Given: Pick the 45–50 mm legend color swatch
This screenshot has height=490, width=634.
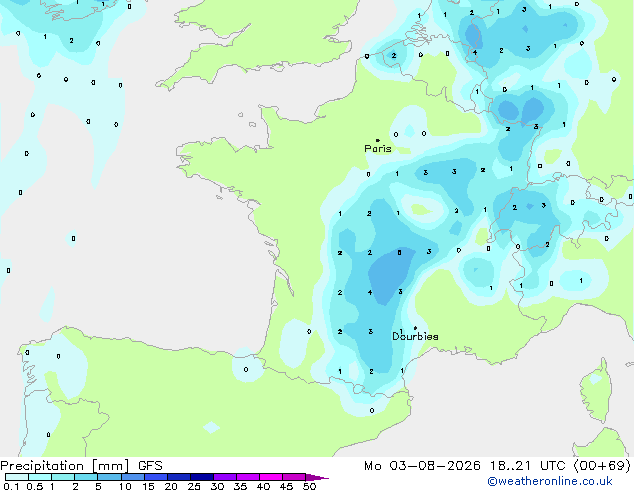Looking at the screenshot, I should (x=294, y=477).
